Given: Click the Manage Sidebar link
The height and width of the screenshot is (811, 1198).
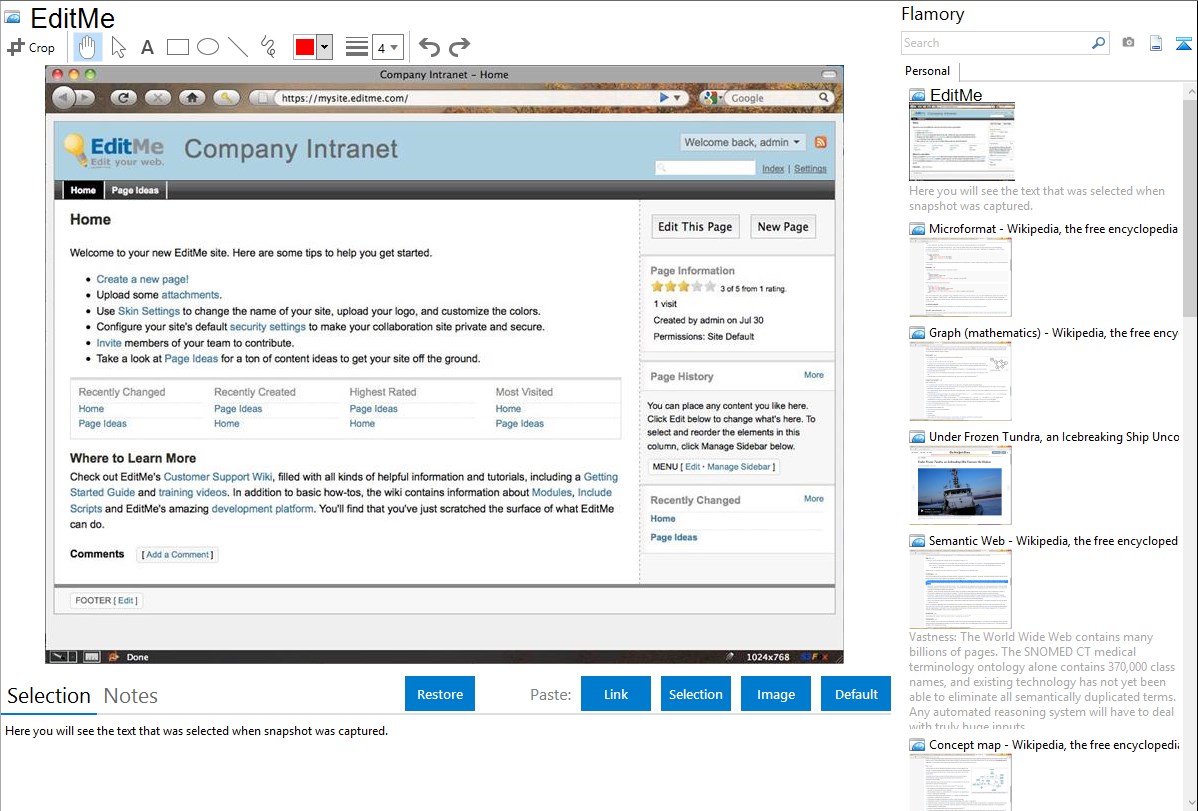Looking at the screenshot, I should click(x=739, y=466).
